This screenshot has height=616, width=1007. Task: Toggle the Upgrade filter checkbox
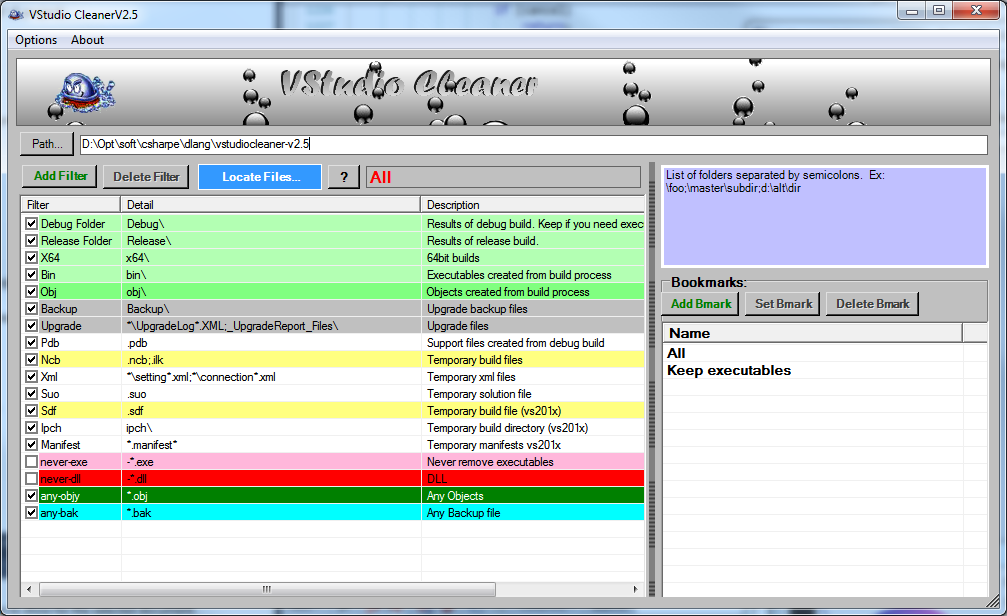[x=31, y=326]
